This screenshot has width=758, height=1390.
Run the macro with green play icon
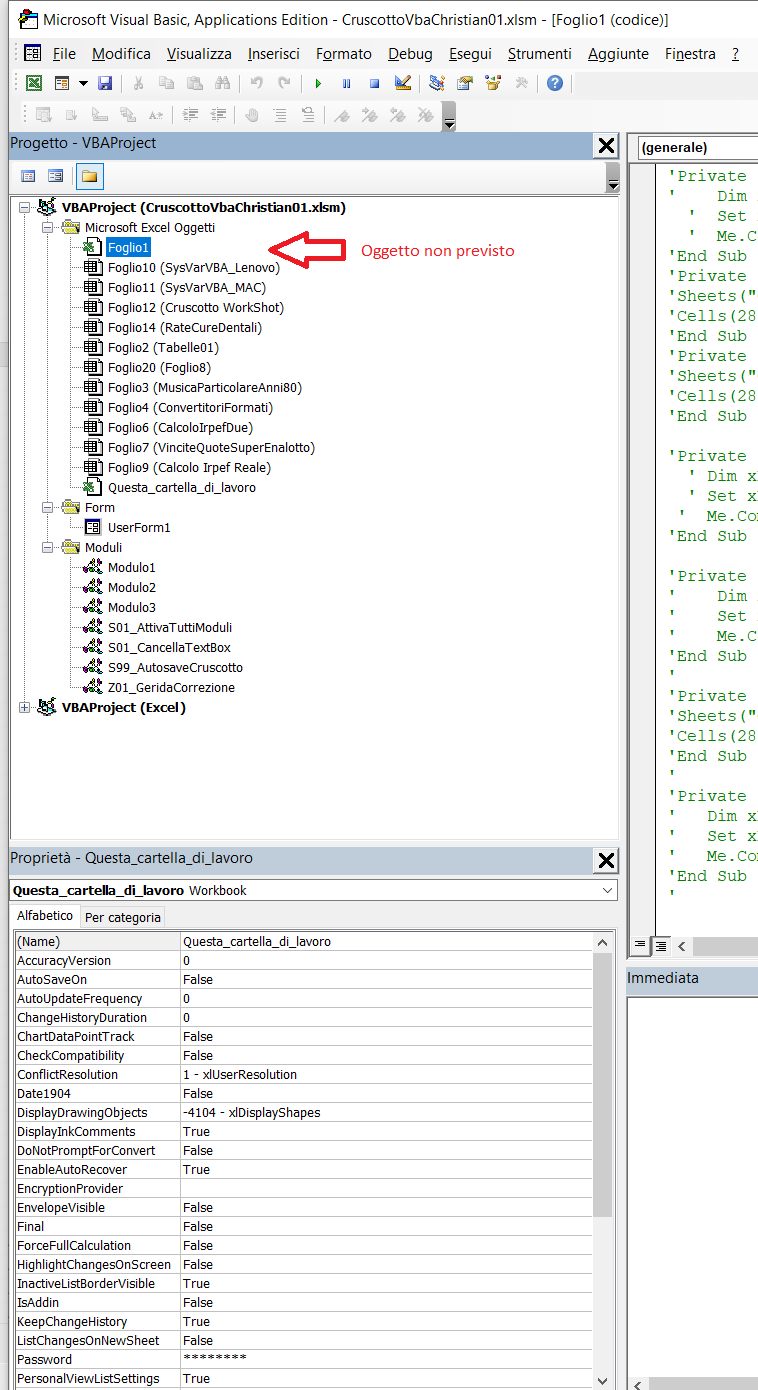tap(318, 83)
